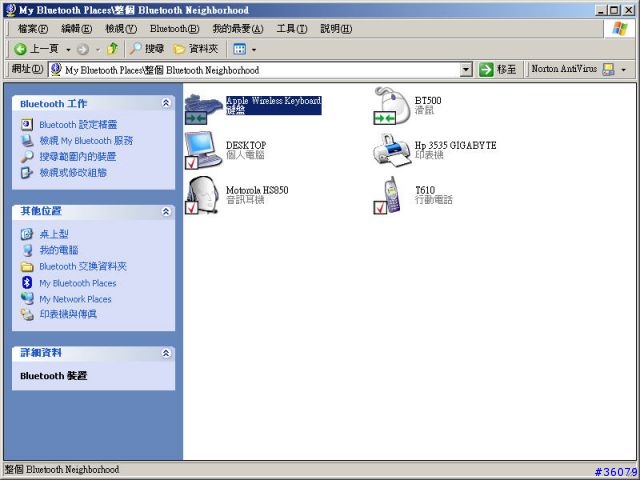Click the My Computer icon in sidebar
The width and height of the screenshot is (640, 480).
(x=27, y=250)
